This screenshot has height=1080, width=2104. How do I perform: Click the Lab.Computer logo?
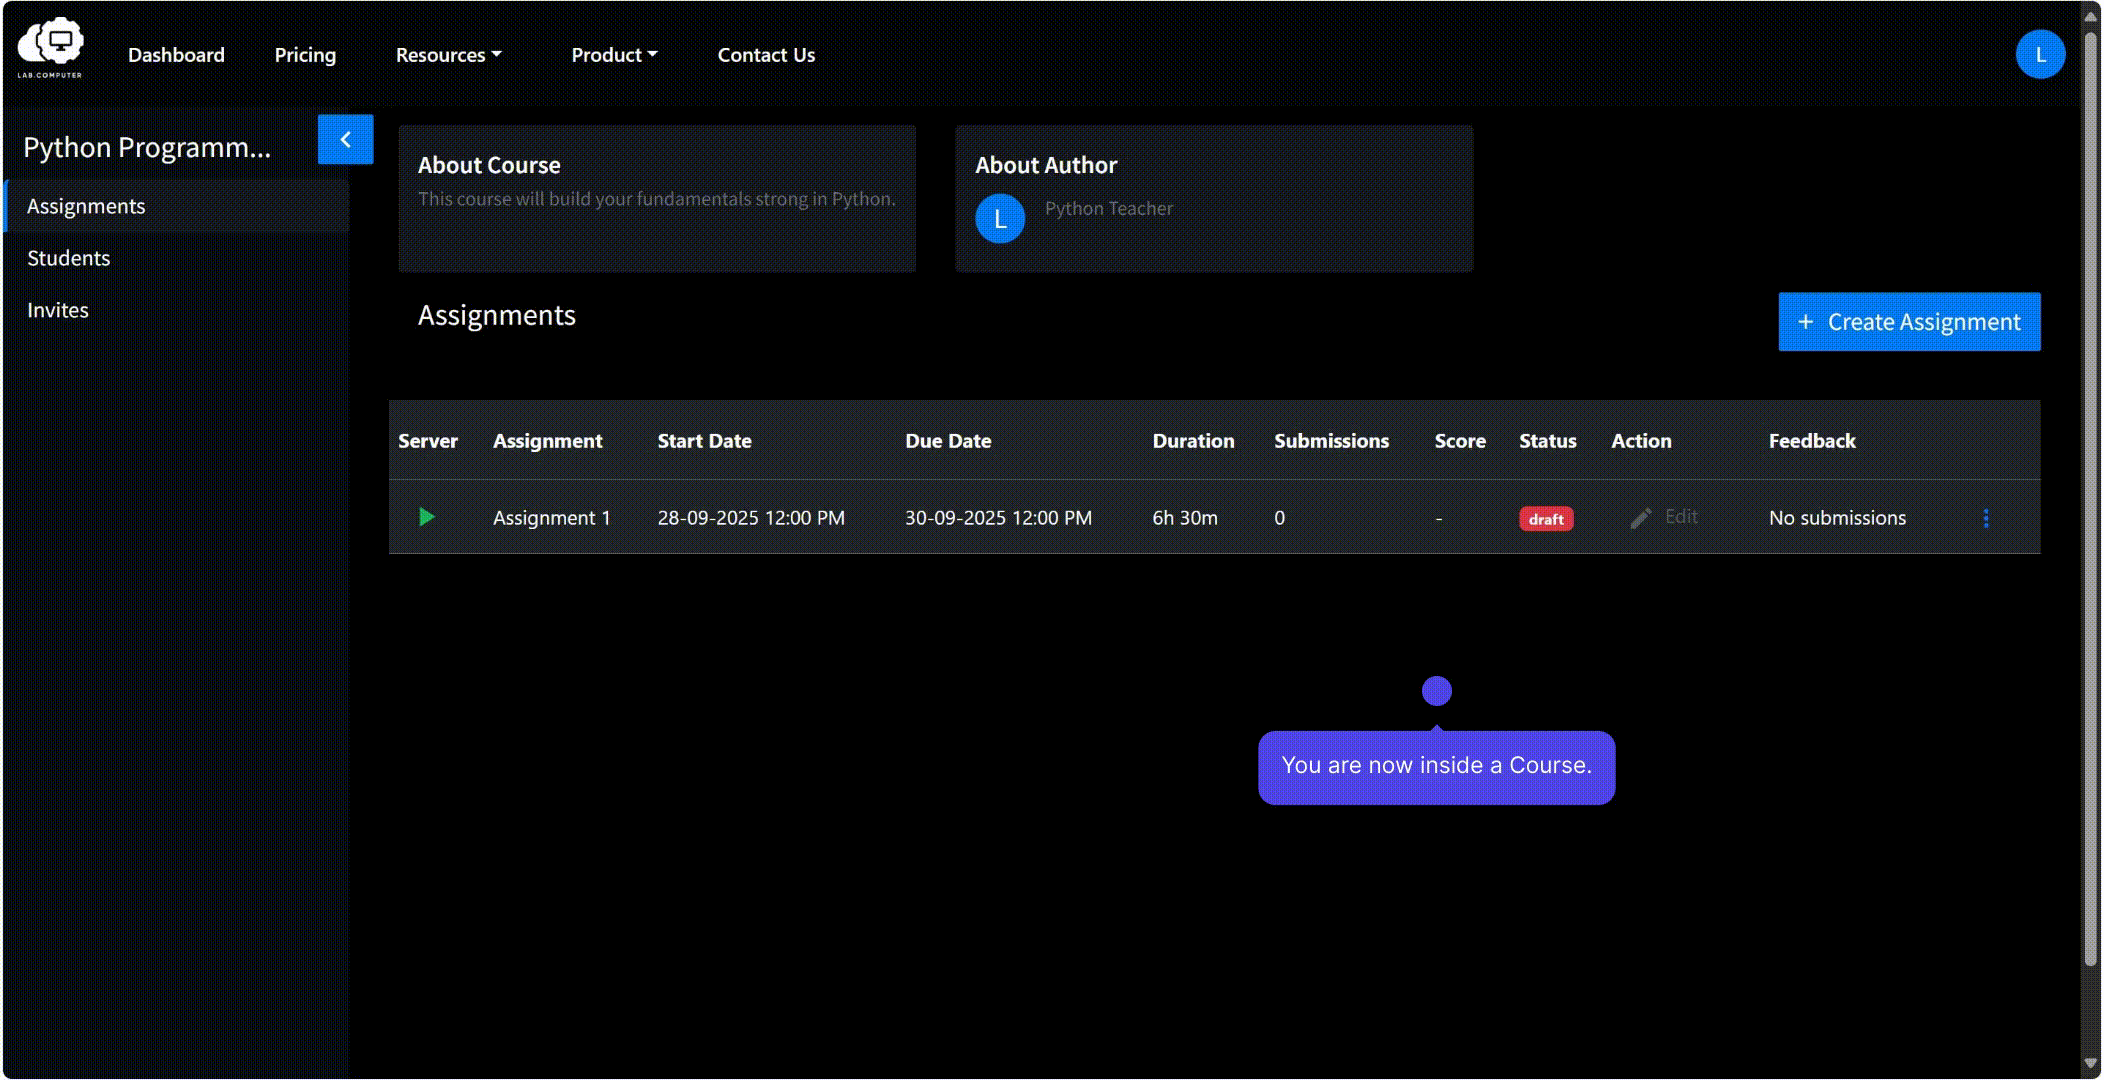click(51, 47)
